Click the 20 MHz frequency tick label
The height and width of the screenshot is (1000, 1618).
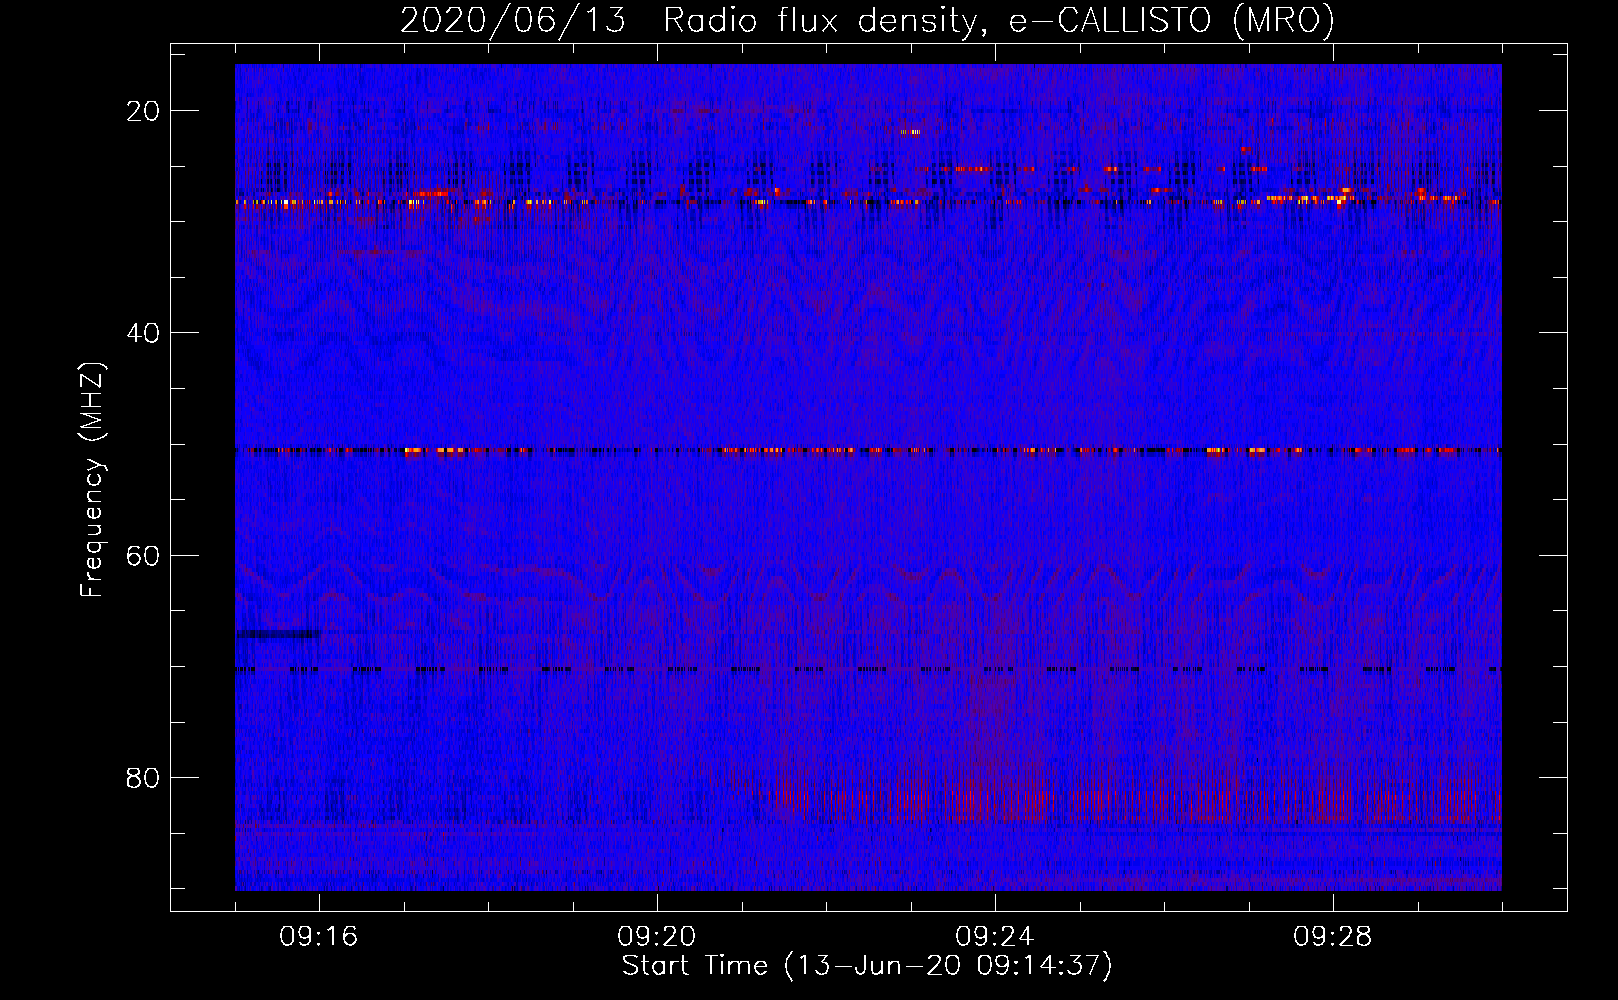pyautogui.click(x=144, y=111)
